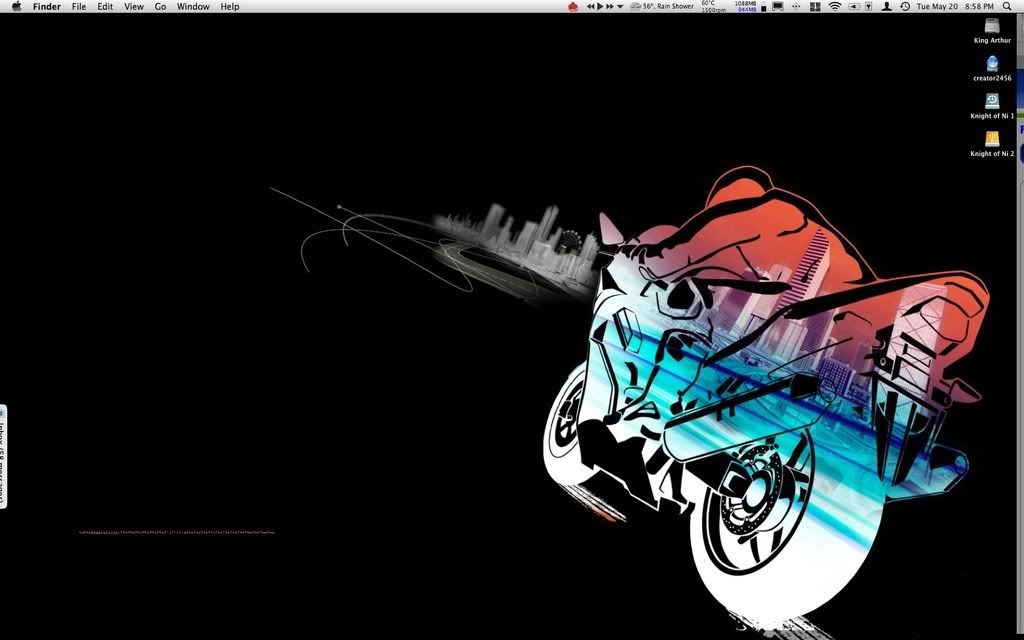
Task: Click the vertical drawer tab on left edge
Action: [5, 460]
